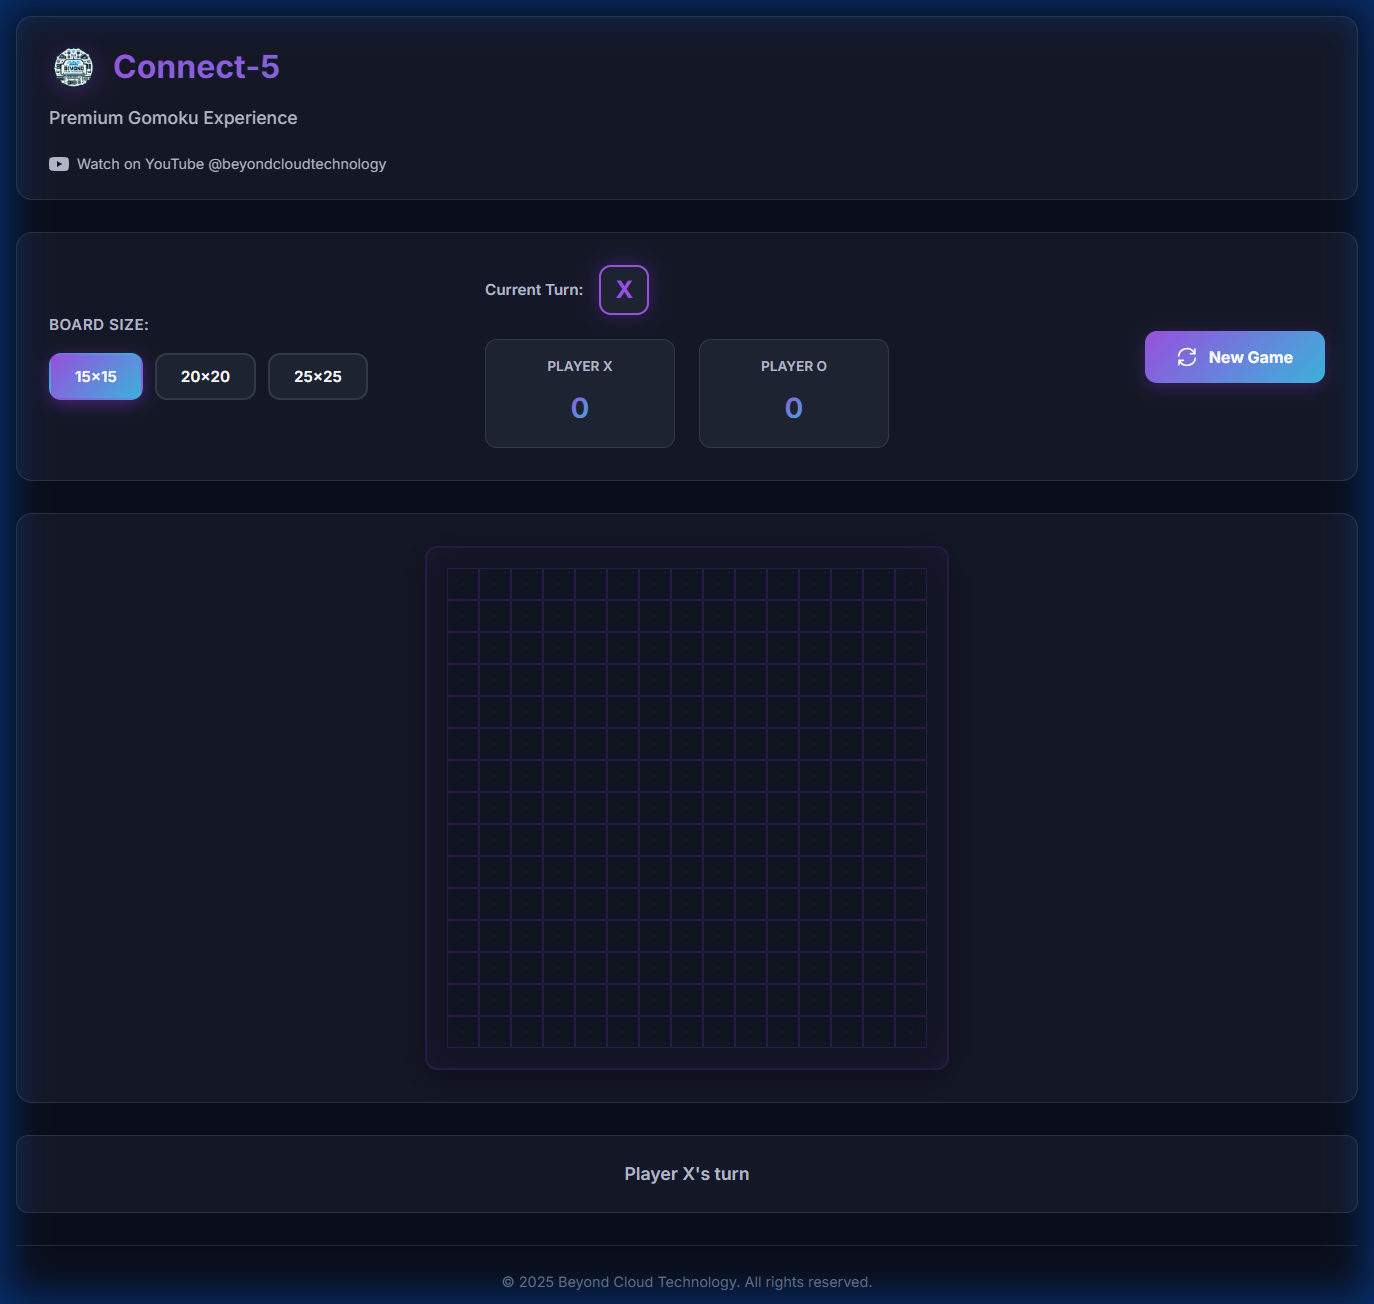1374x1304 pixels.
Task: Place a piece in the bottom-right corner cell
Action: point(911,1032)
